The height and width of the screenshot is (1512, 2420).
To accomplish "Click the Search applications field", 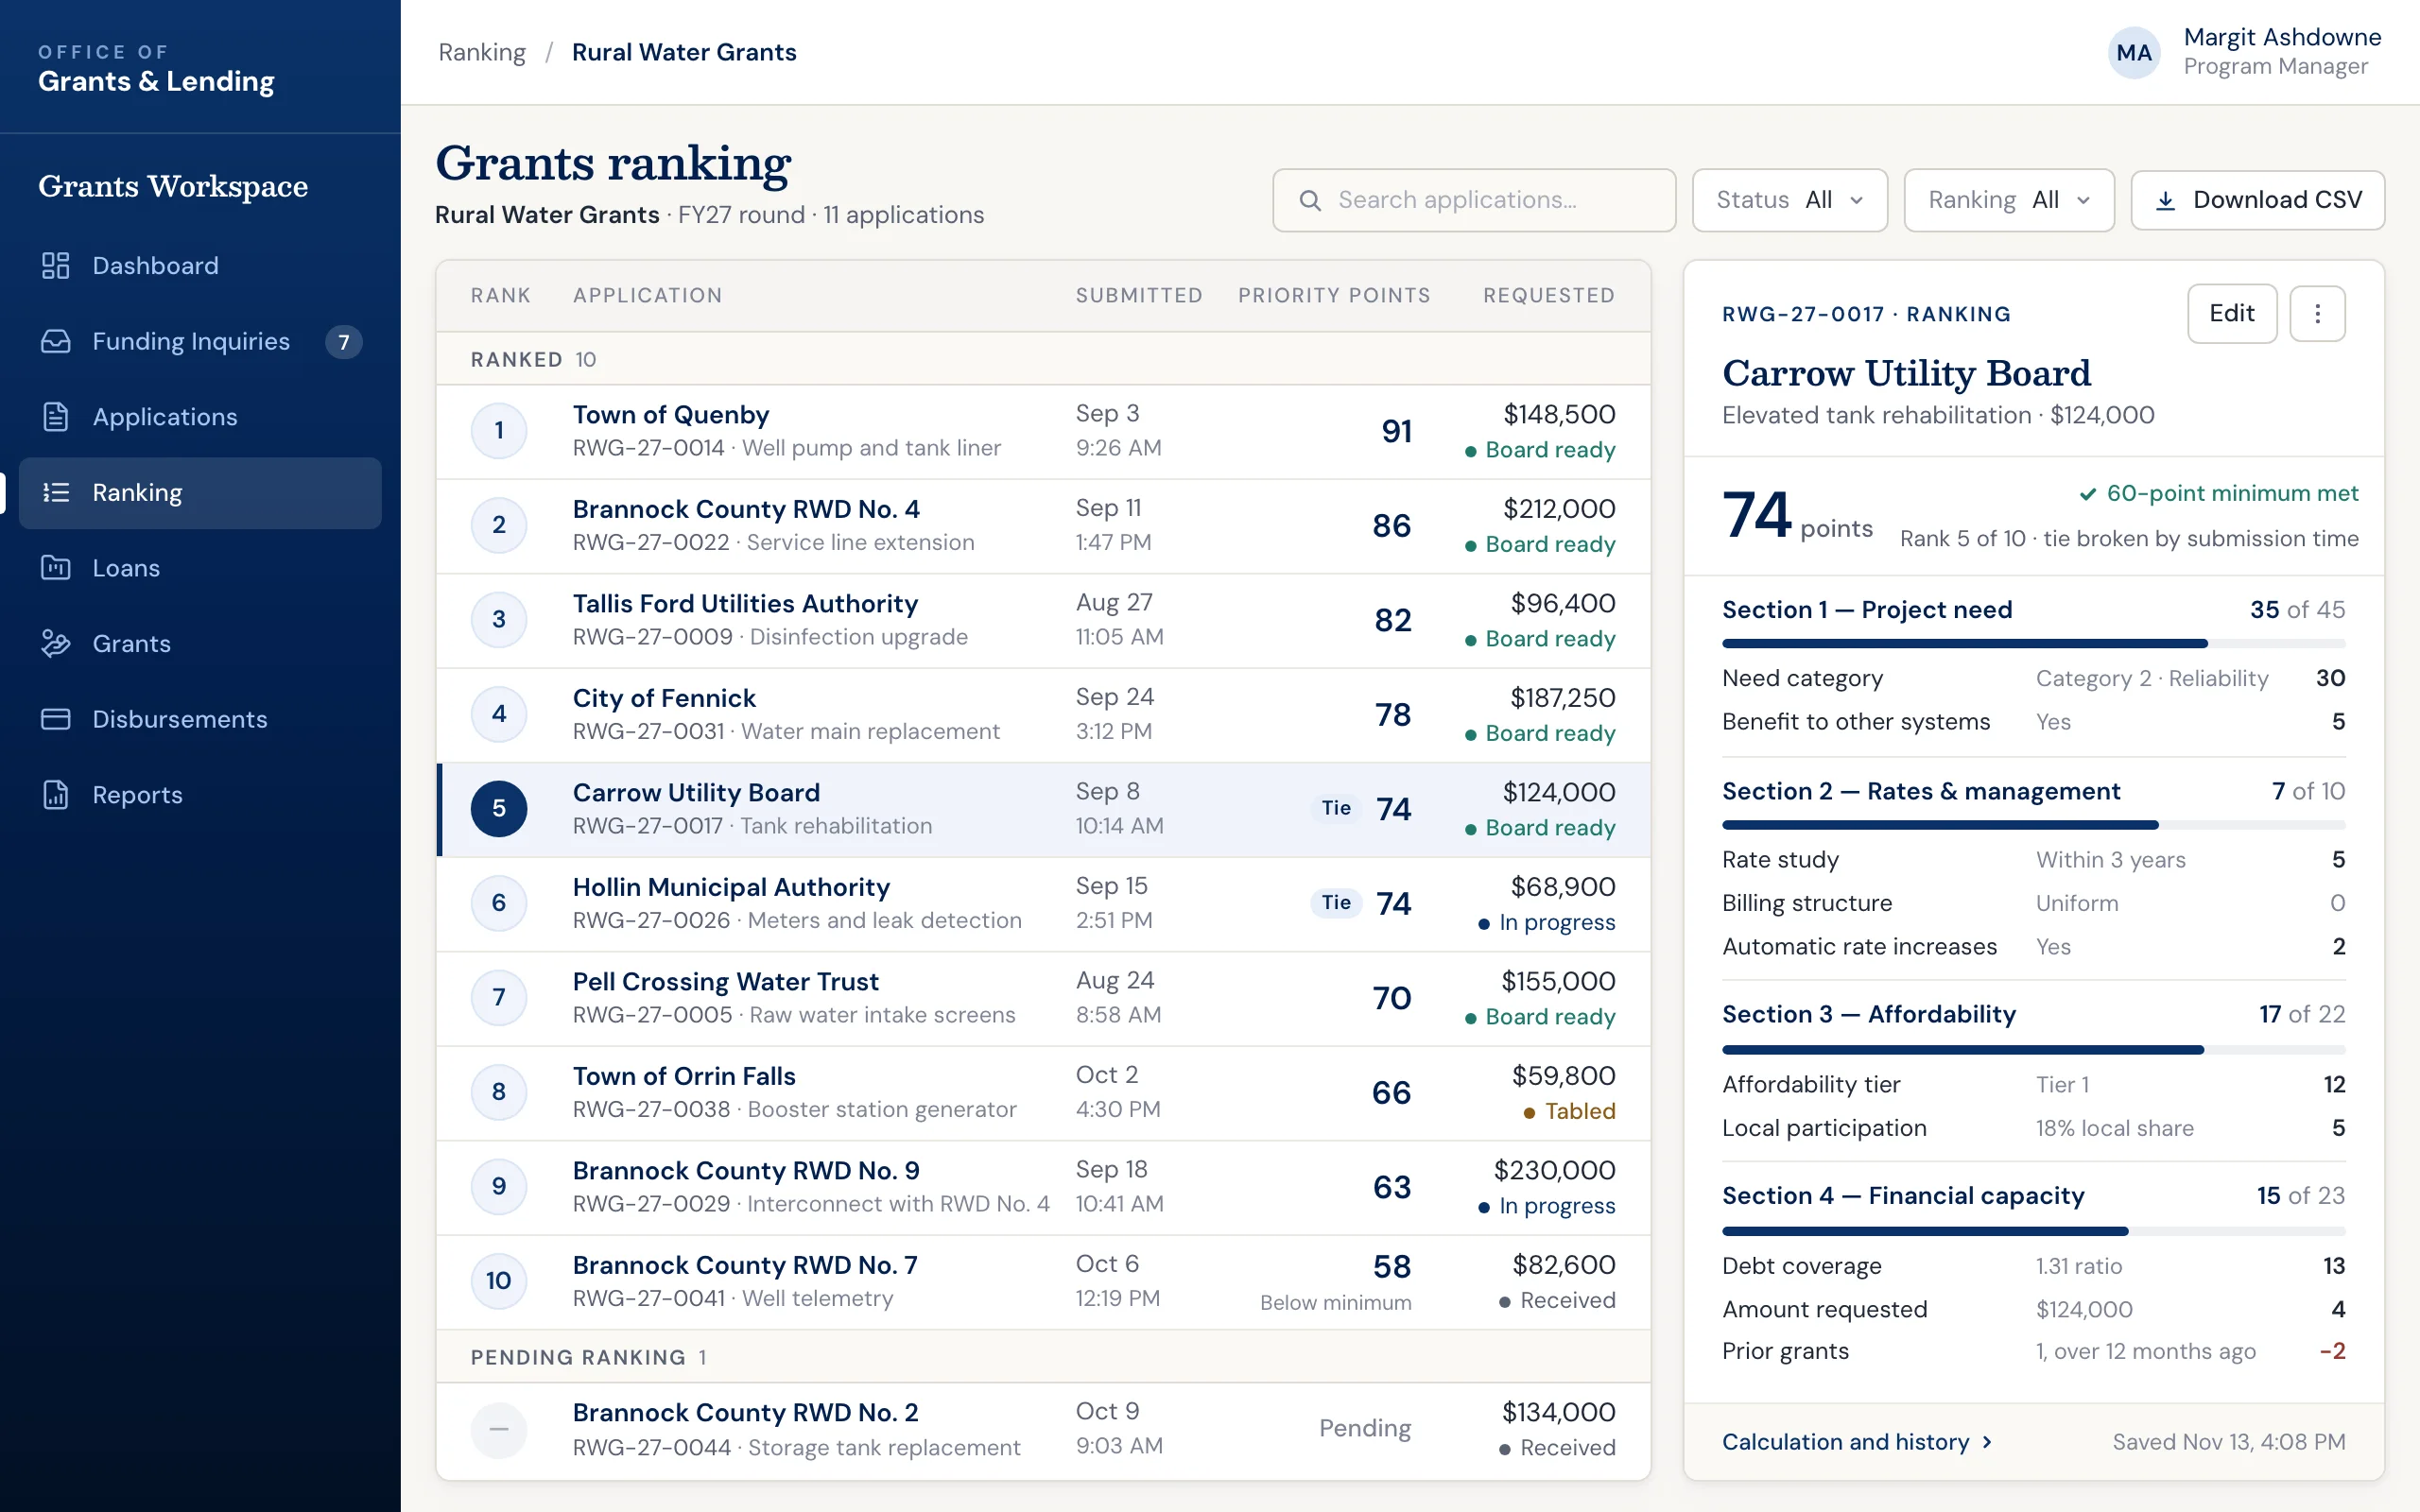I will [x=1474, y=200].
